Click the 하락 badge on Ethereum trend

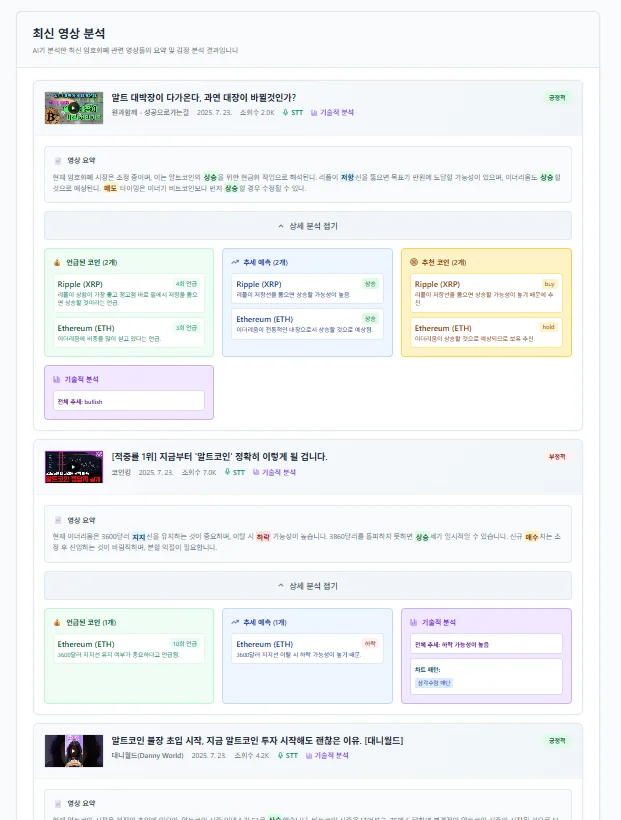(x=370, y=644)
